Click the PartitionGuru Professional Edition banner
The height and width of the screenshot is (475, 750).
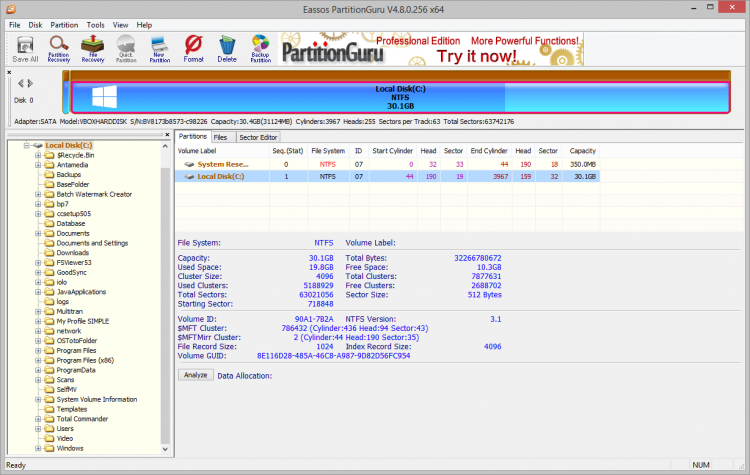pos(431,49)
